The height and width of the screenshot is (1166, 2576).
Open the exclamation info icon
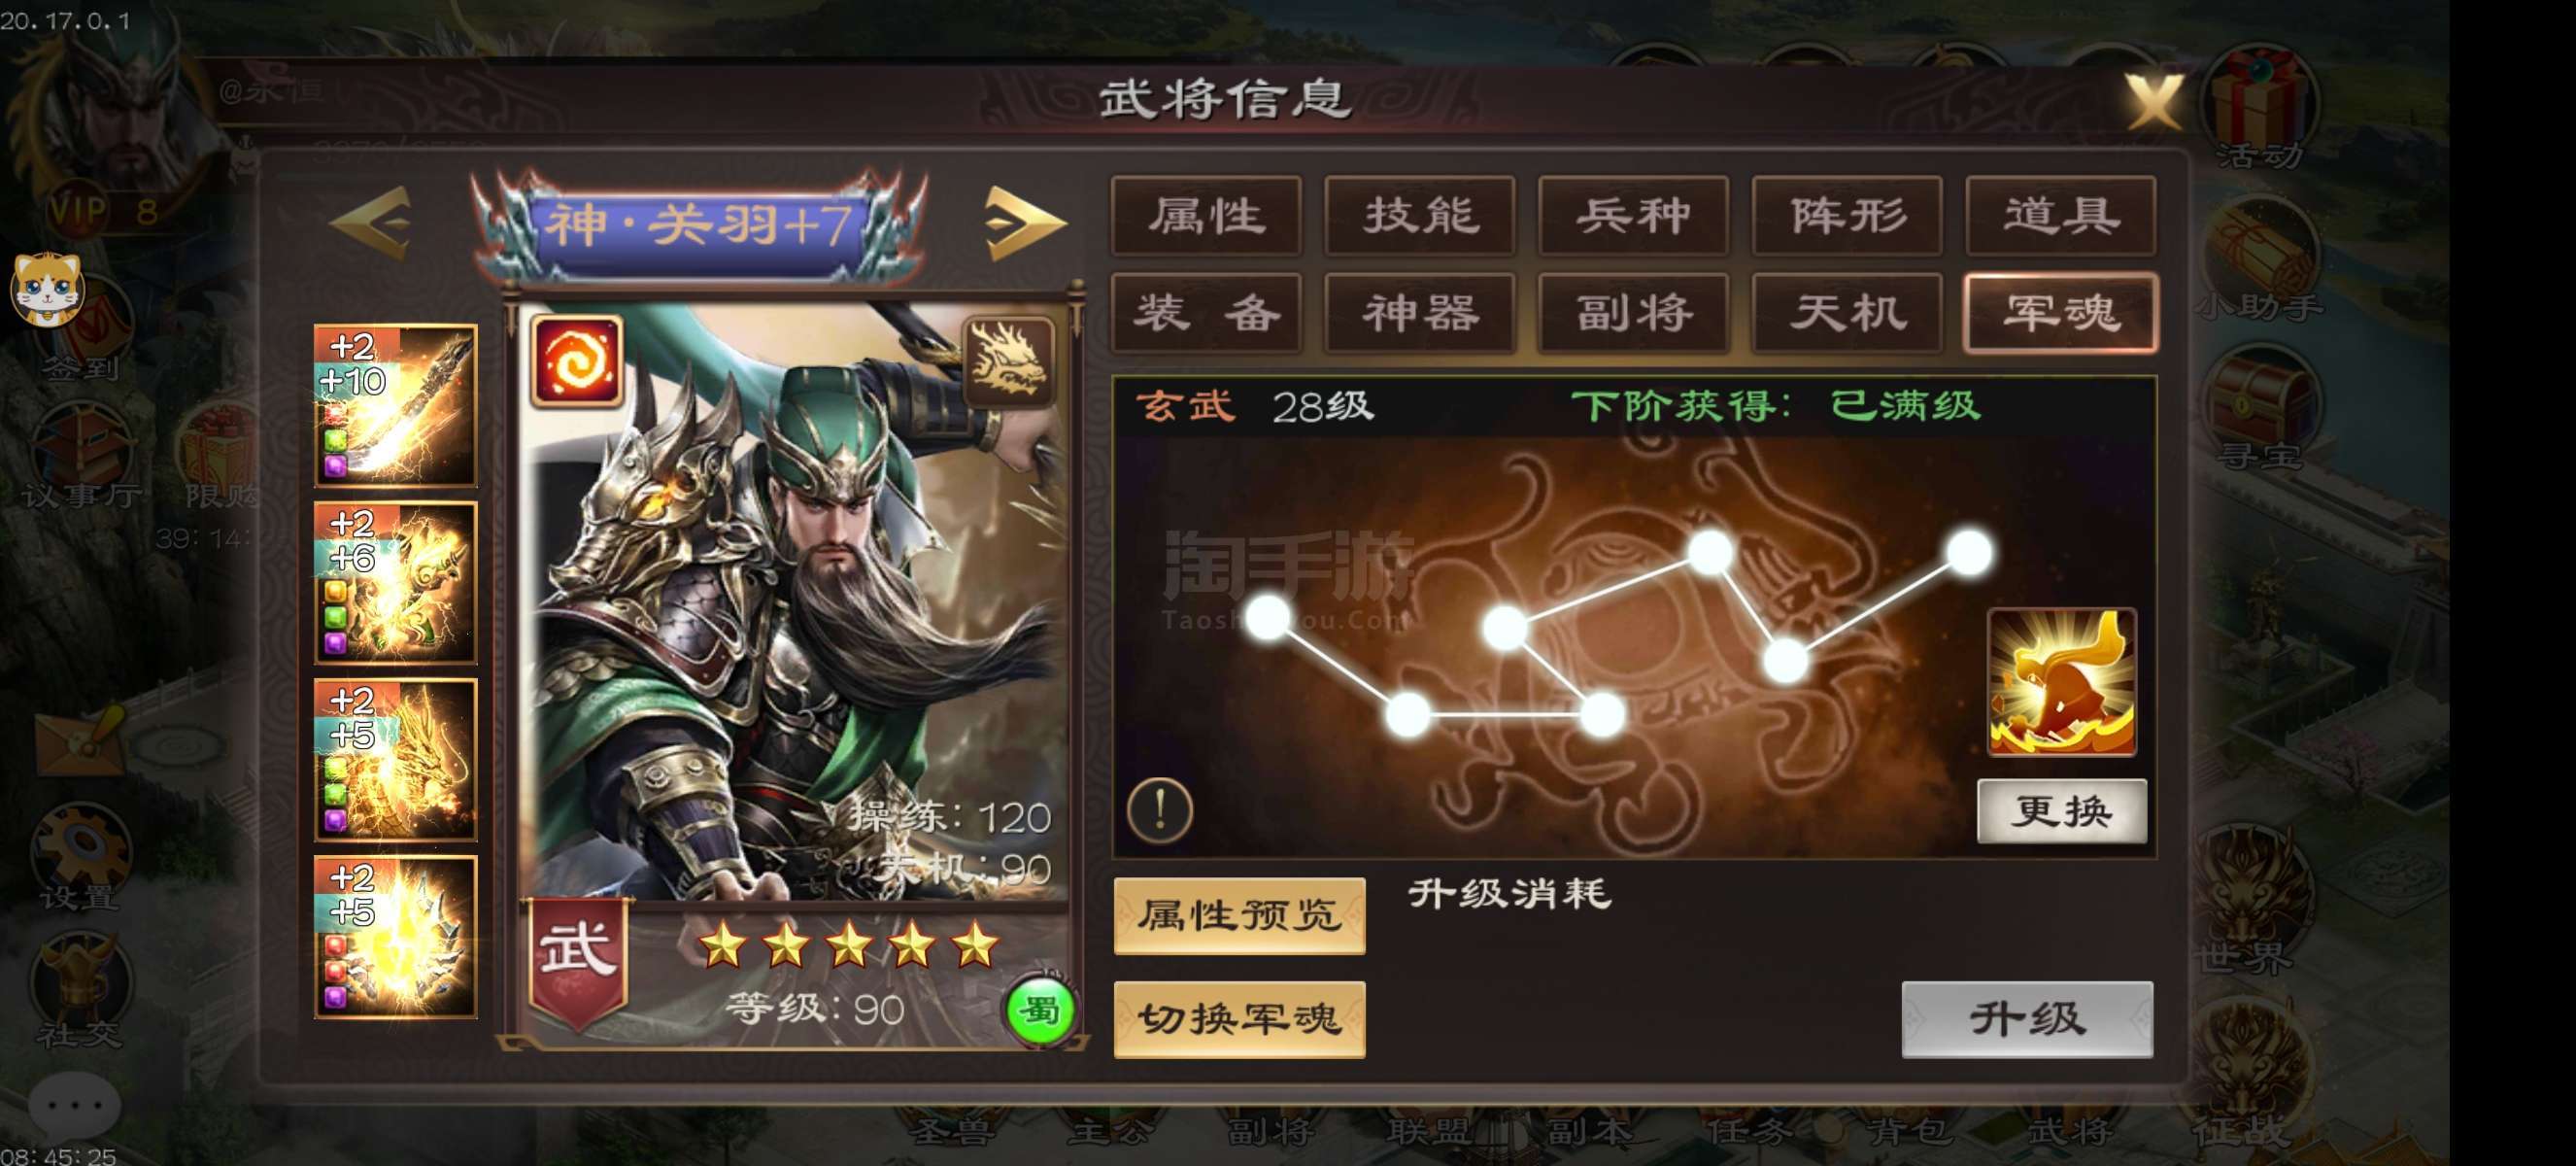pyautogui.click(x=1160, y=808)
